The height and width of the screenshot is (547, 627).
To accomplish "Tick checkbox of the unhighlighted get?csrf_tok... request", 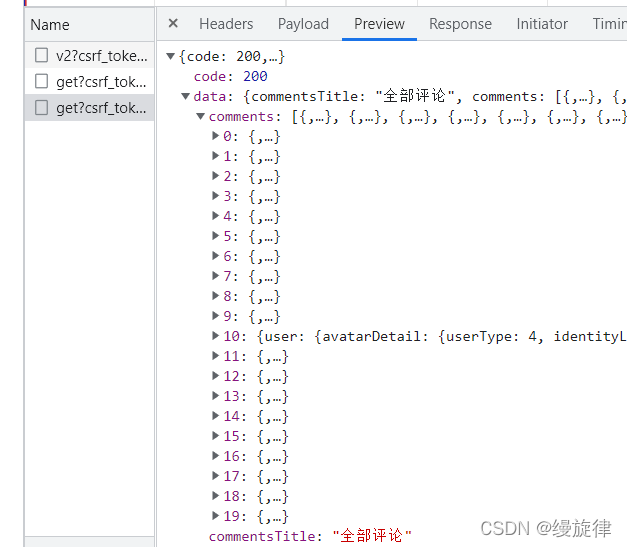I will click(x=42, y=81).
